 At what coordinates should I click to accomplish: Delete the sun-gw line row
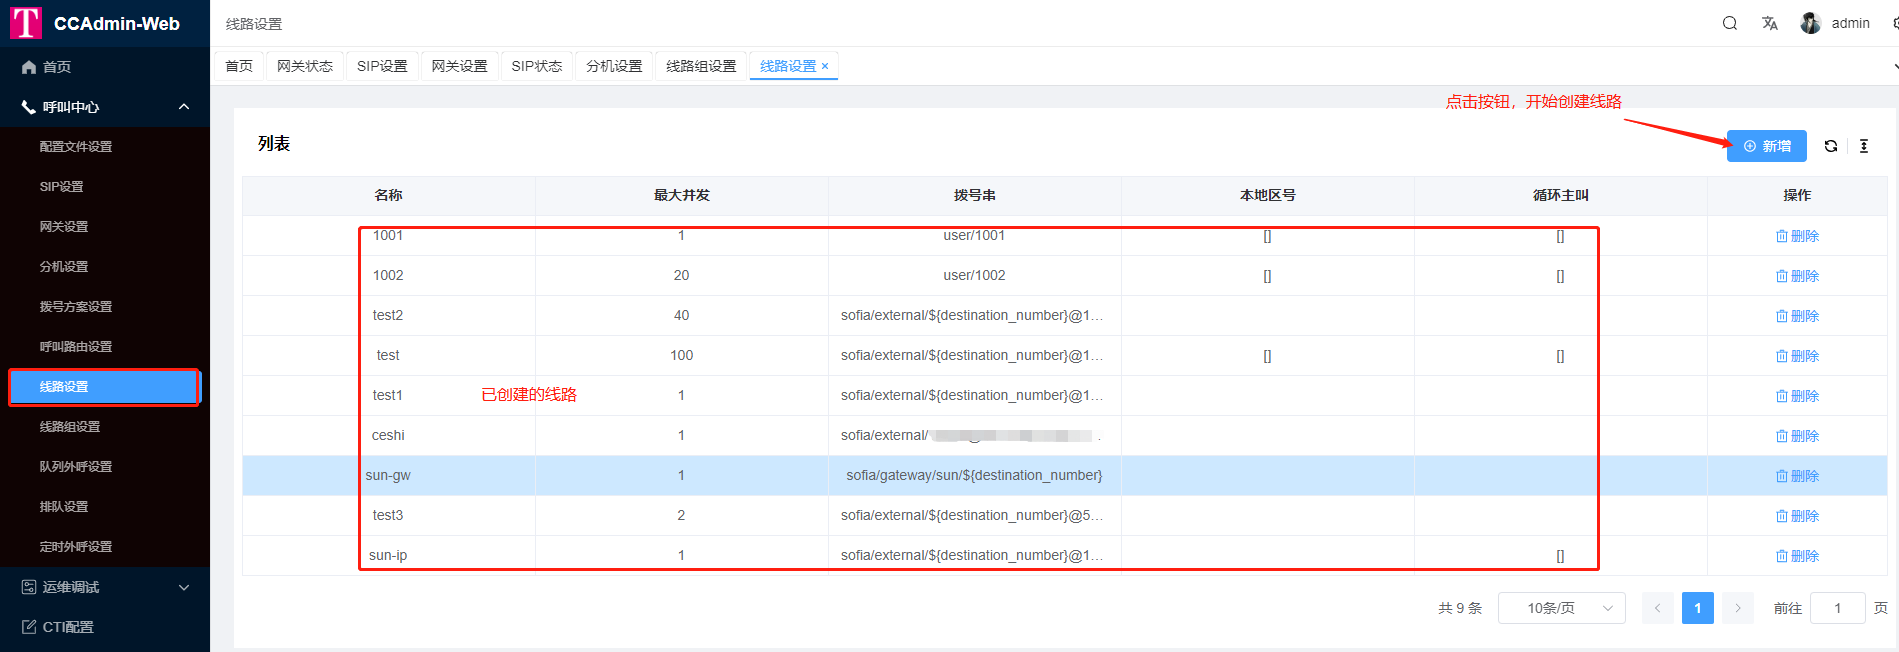(x=1796, y=476)
